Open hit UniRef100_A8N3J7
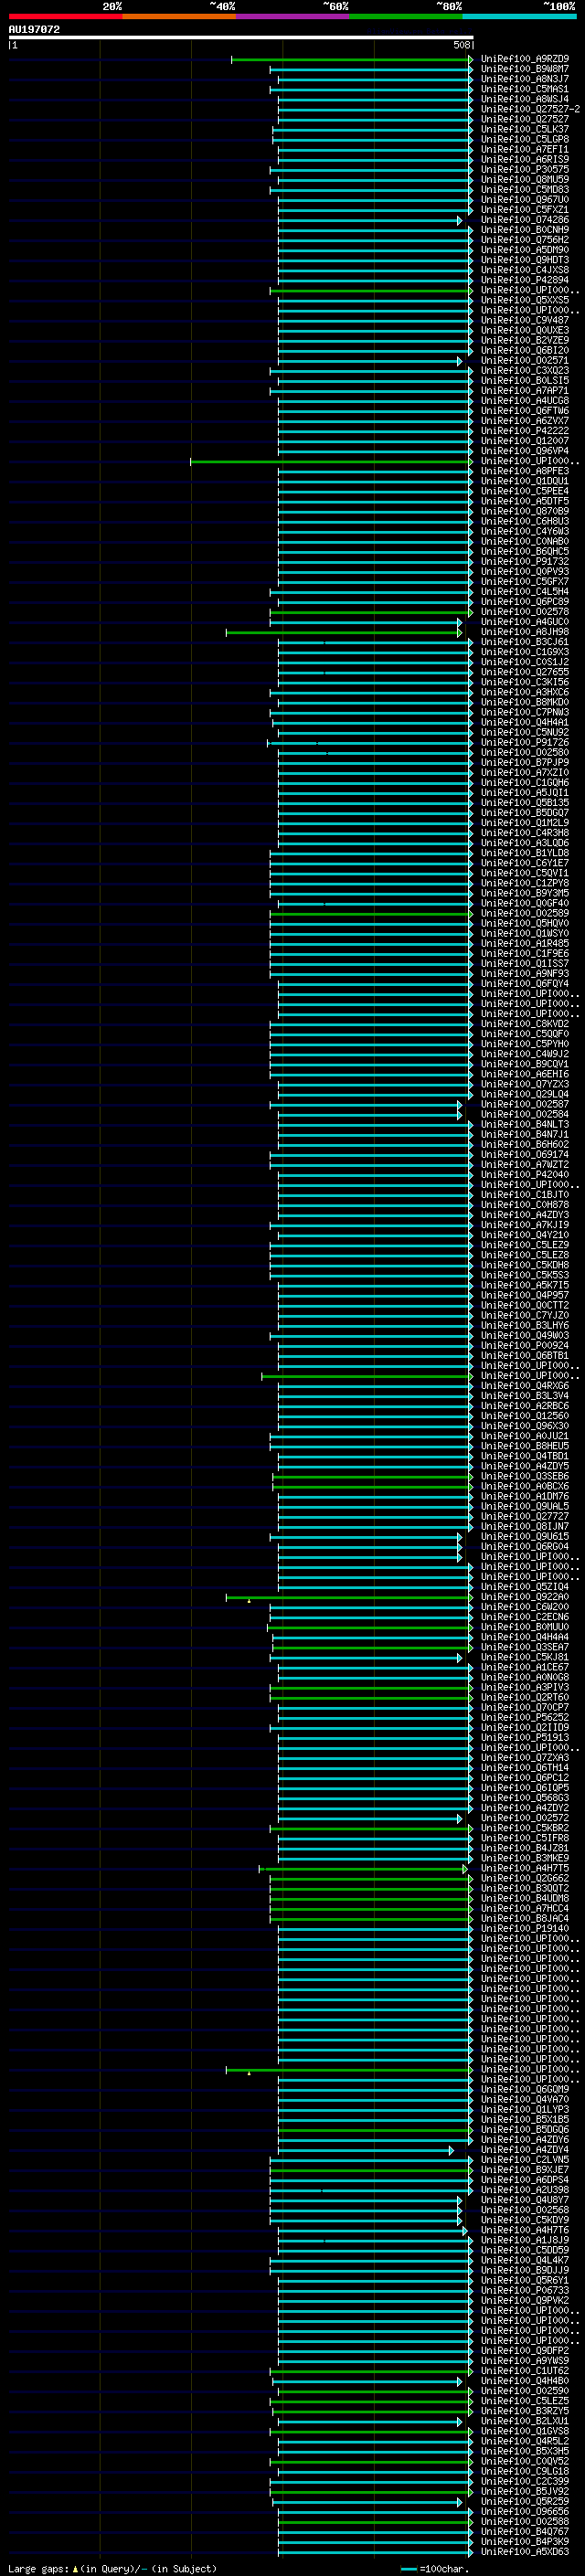585x2576 pixels. [x=524, y=79]
